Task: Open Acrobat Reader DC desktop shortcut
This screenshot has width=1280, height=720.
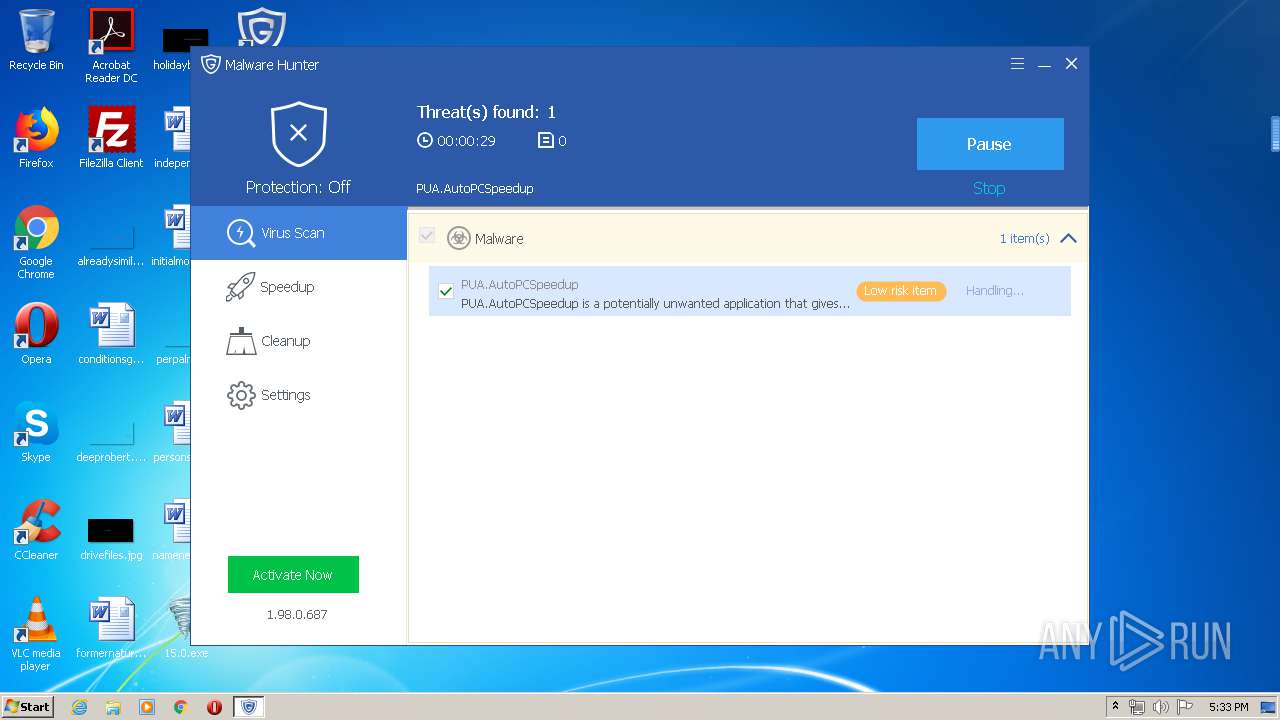Action: (111, 46)
